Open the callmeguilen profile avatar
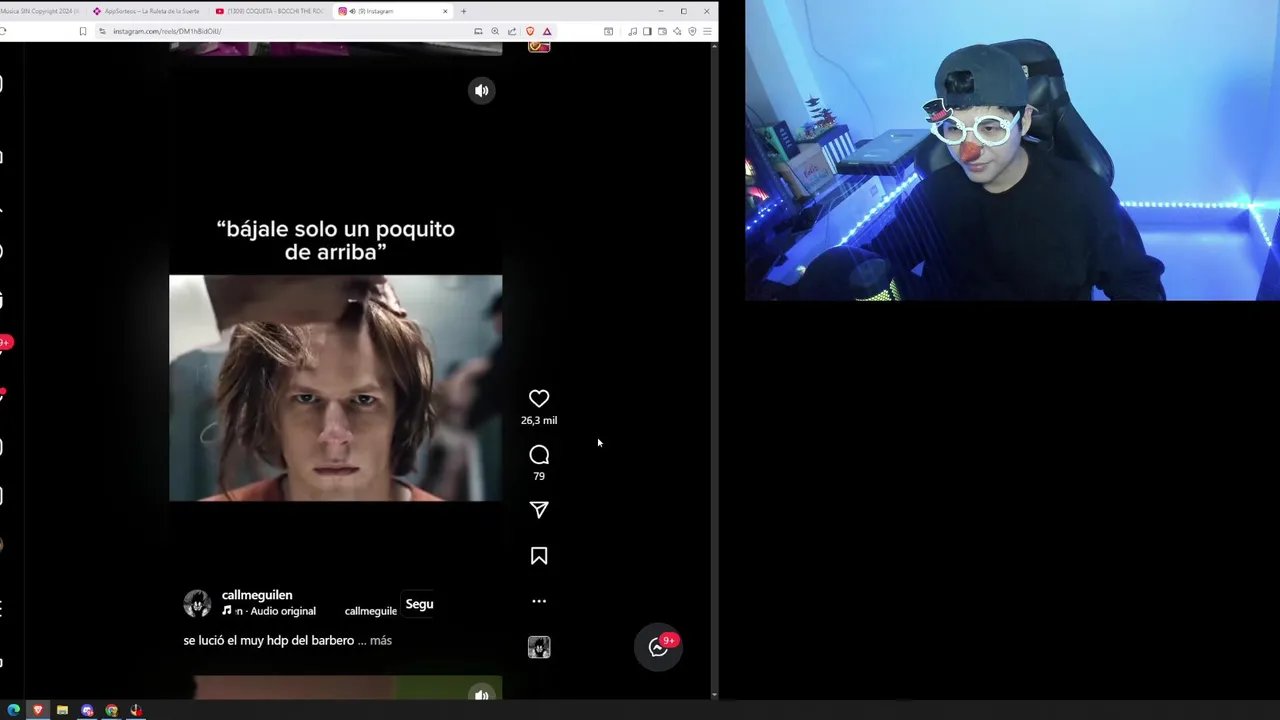The height and width of the screenshot is (720, 1280). click(x=197, y=603)
